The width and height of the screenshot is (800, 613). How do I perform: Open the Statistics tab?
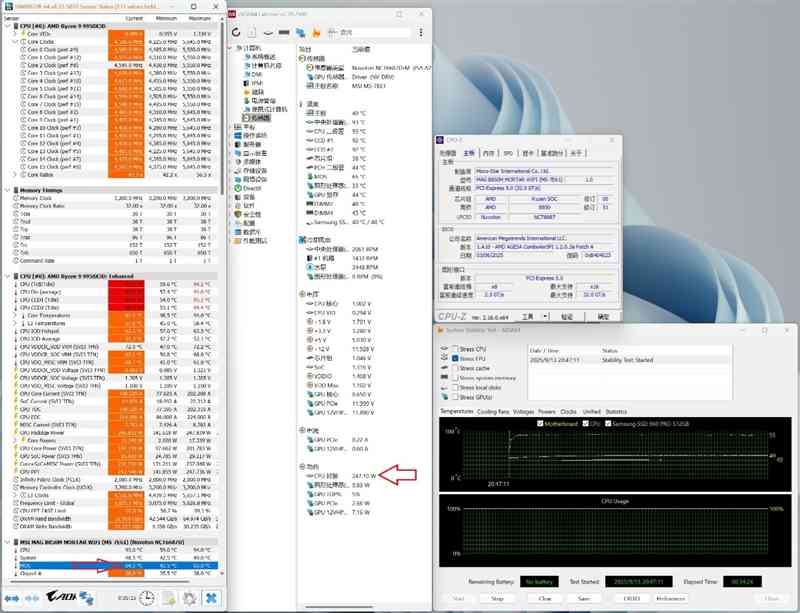pos(617,411)
